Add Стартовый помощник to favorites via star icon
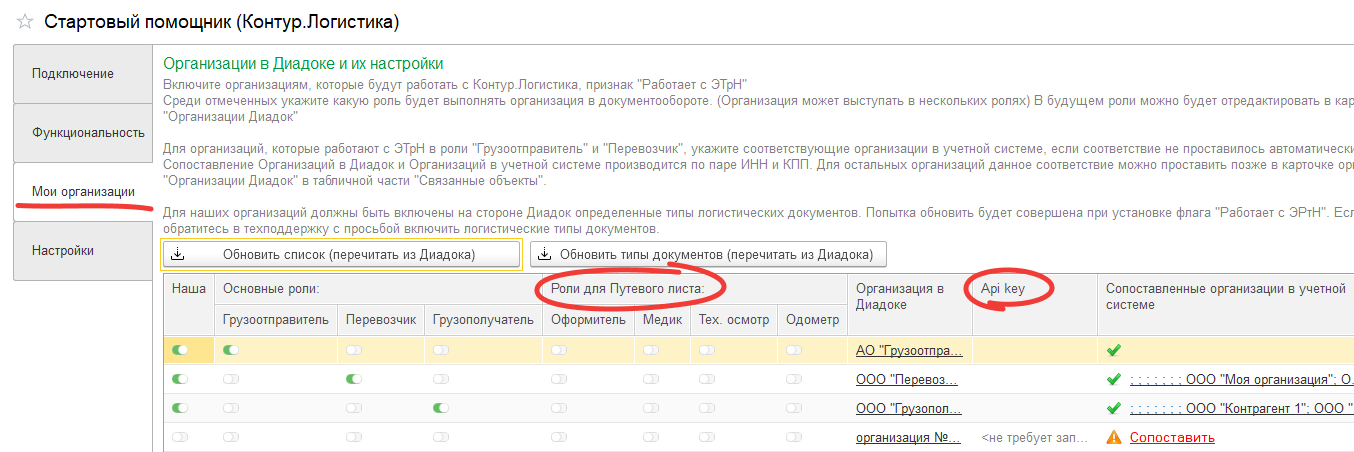The height and width of the screenshot is (452, 1354). click(25, 21)
